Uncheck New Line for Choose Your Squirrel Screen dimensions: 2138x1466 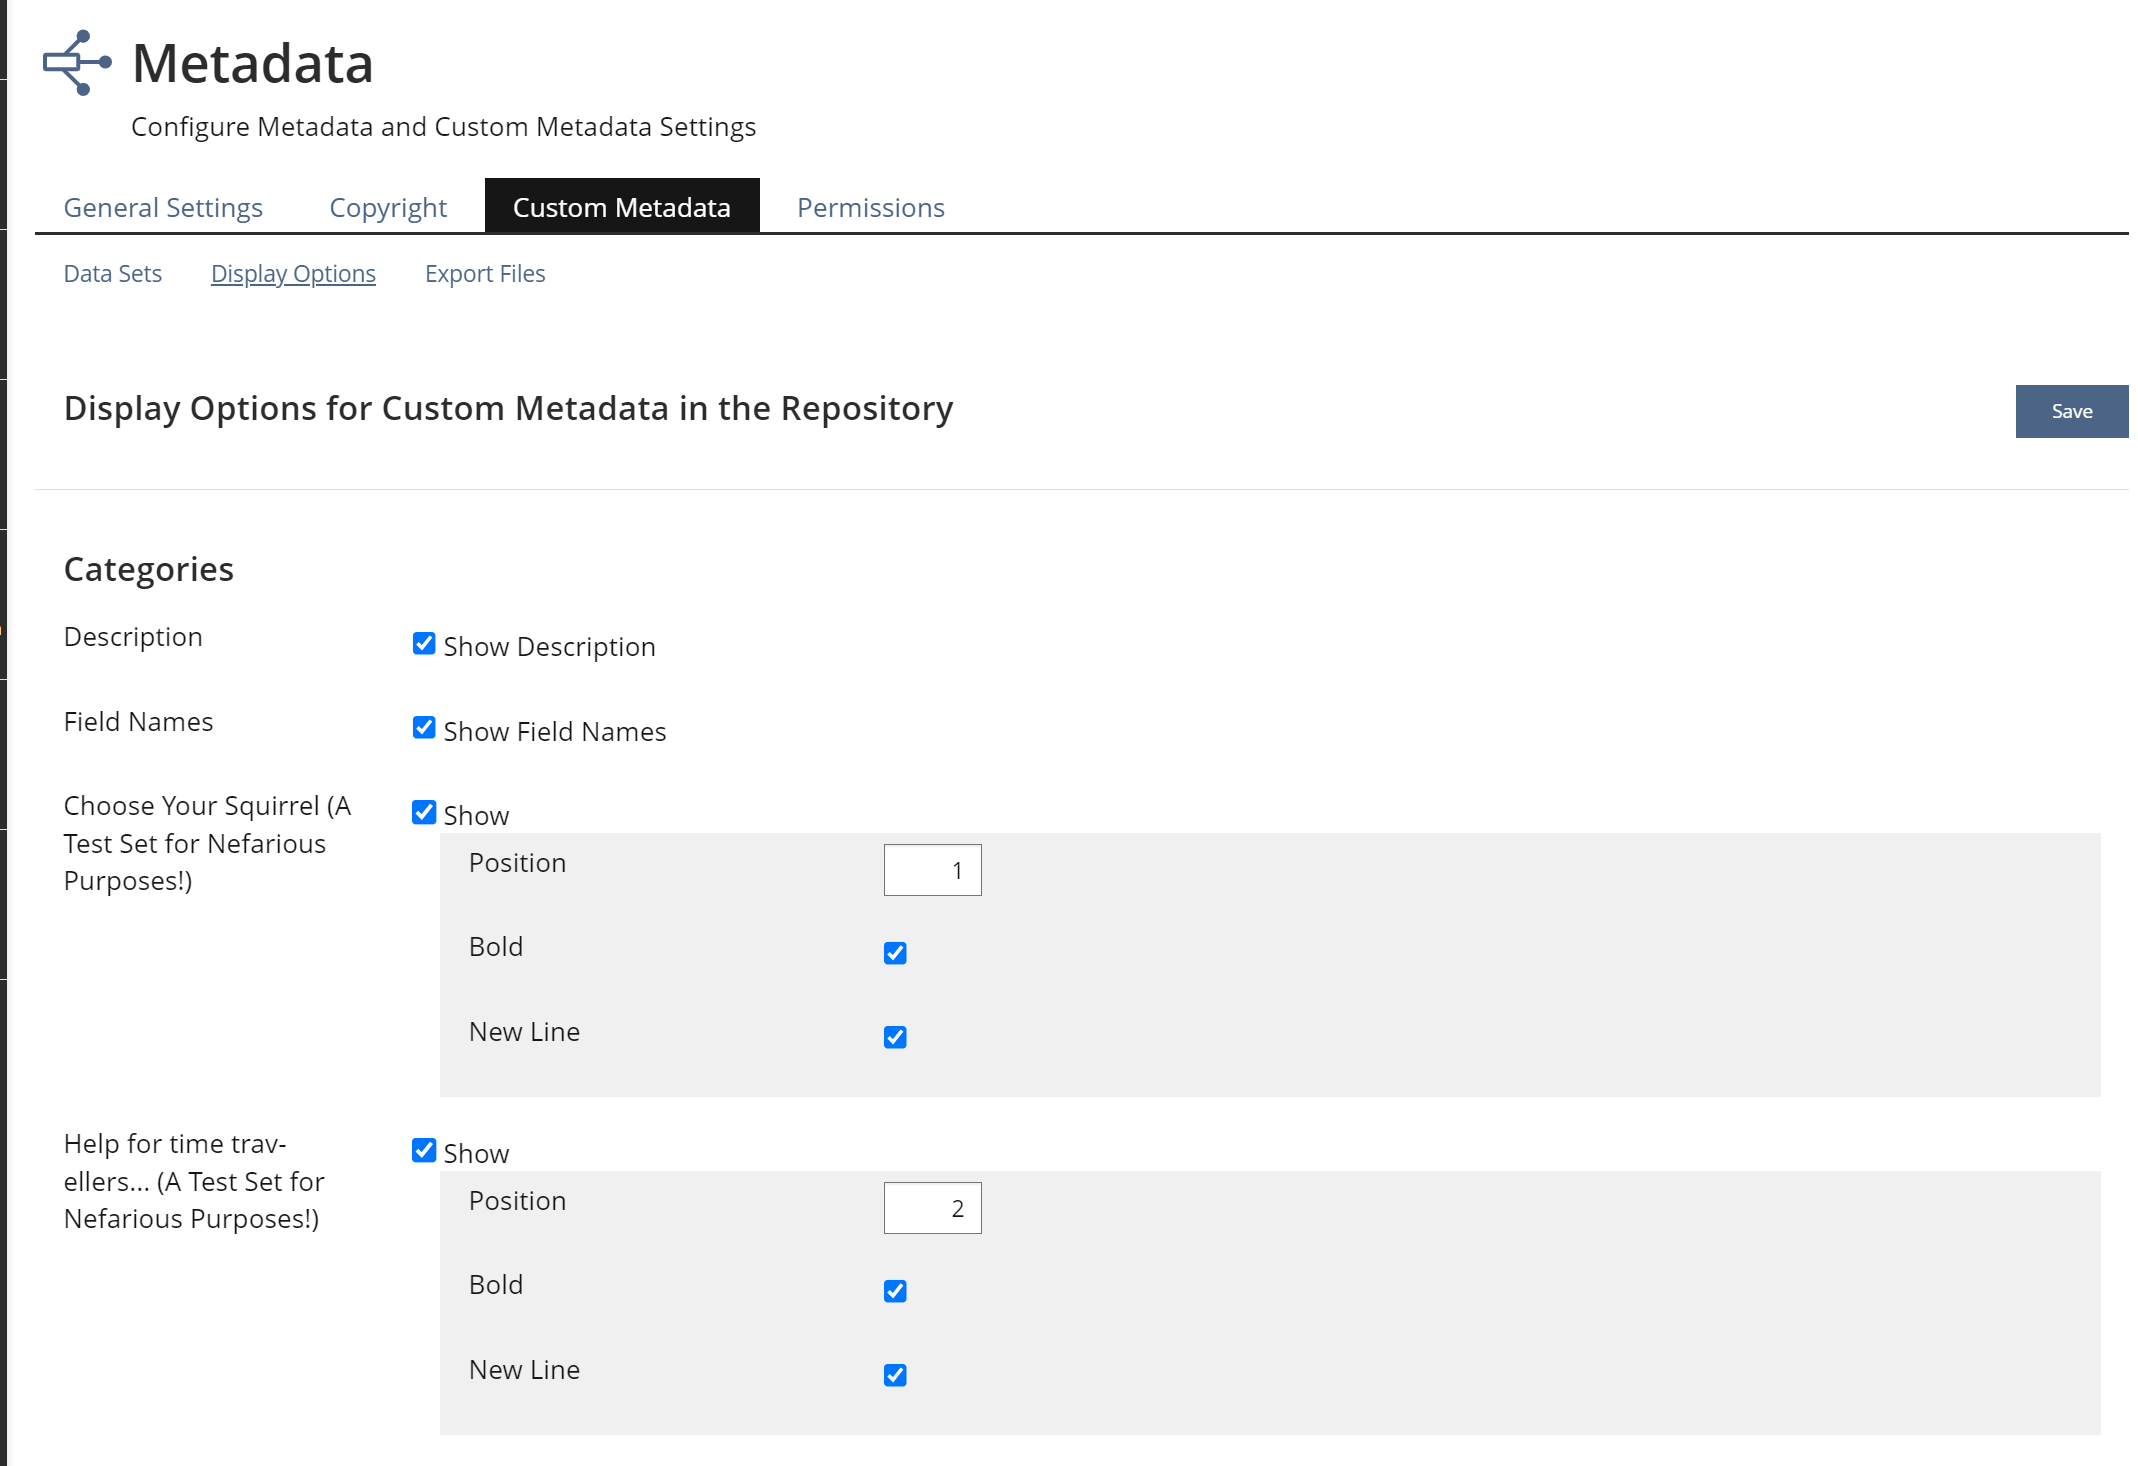coord(895,1037)
